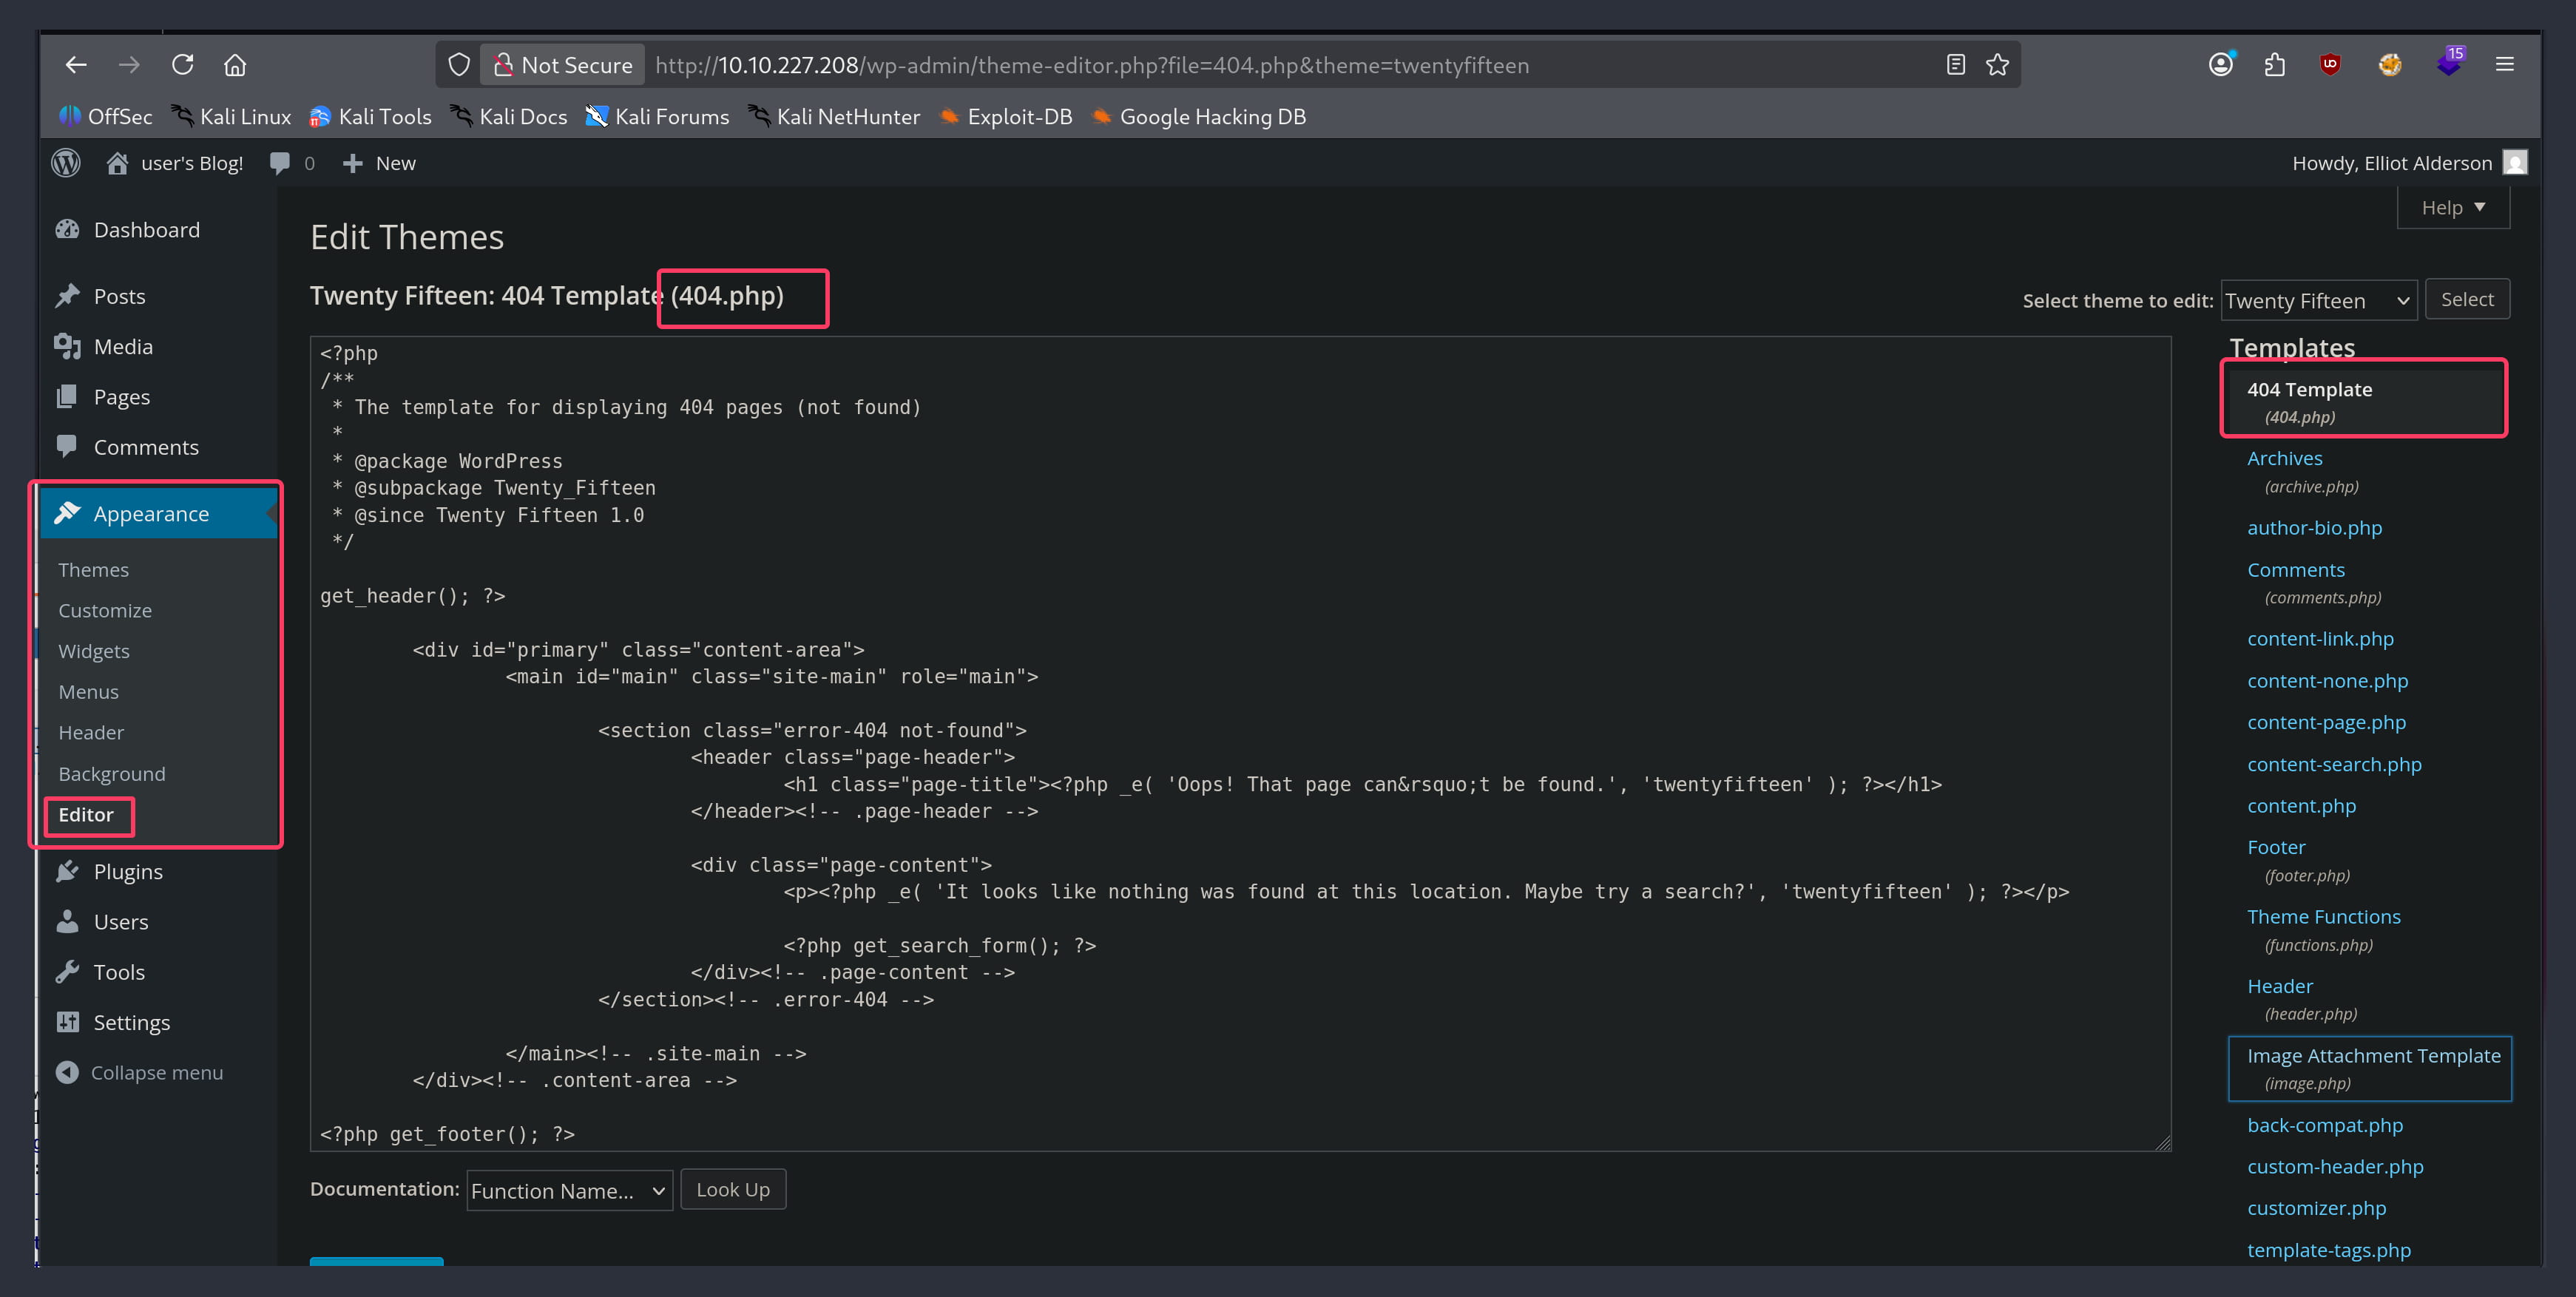2576x1297 pixels.
Task: Open Settings in the admin sidebar
Action: [x=131, y=1022]
